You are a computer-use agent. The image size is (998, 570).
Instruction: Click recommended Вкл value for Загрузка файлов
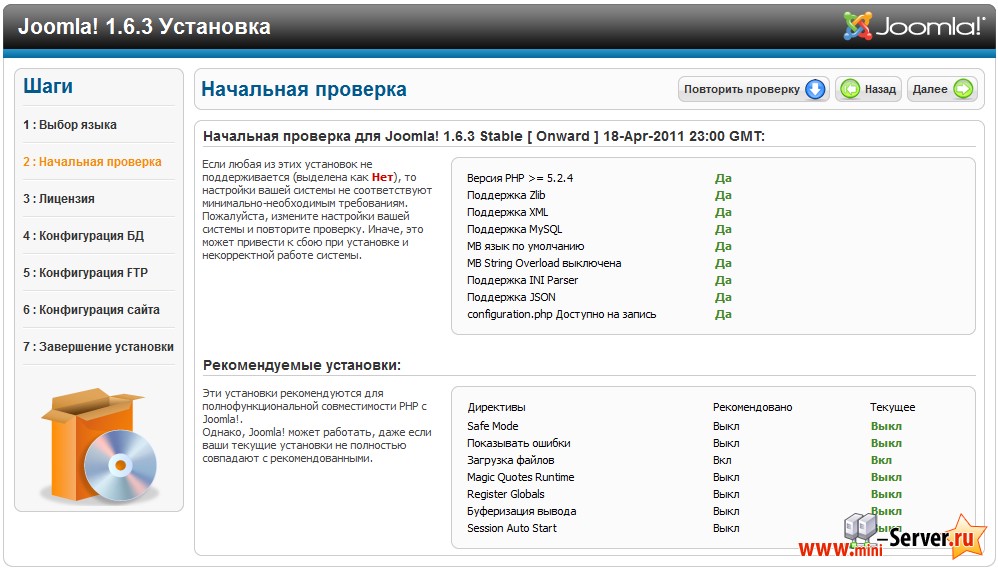(722, 460)
